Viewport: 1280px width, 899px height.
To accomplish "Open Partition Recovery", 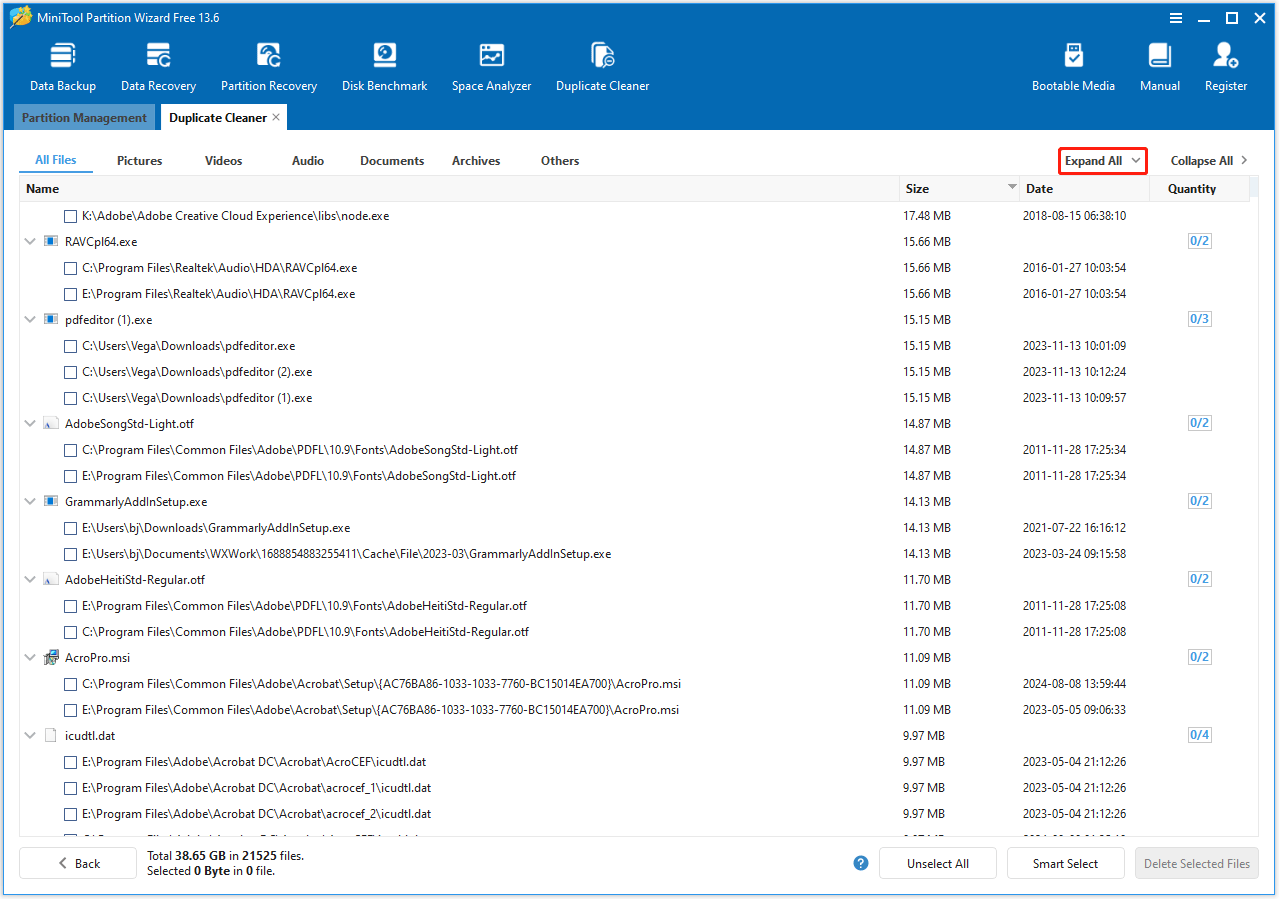I will [x=268, y=64].
